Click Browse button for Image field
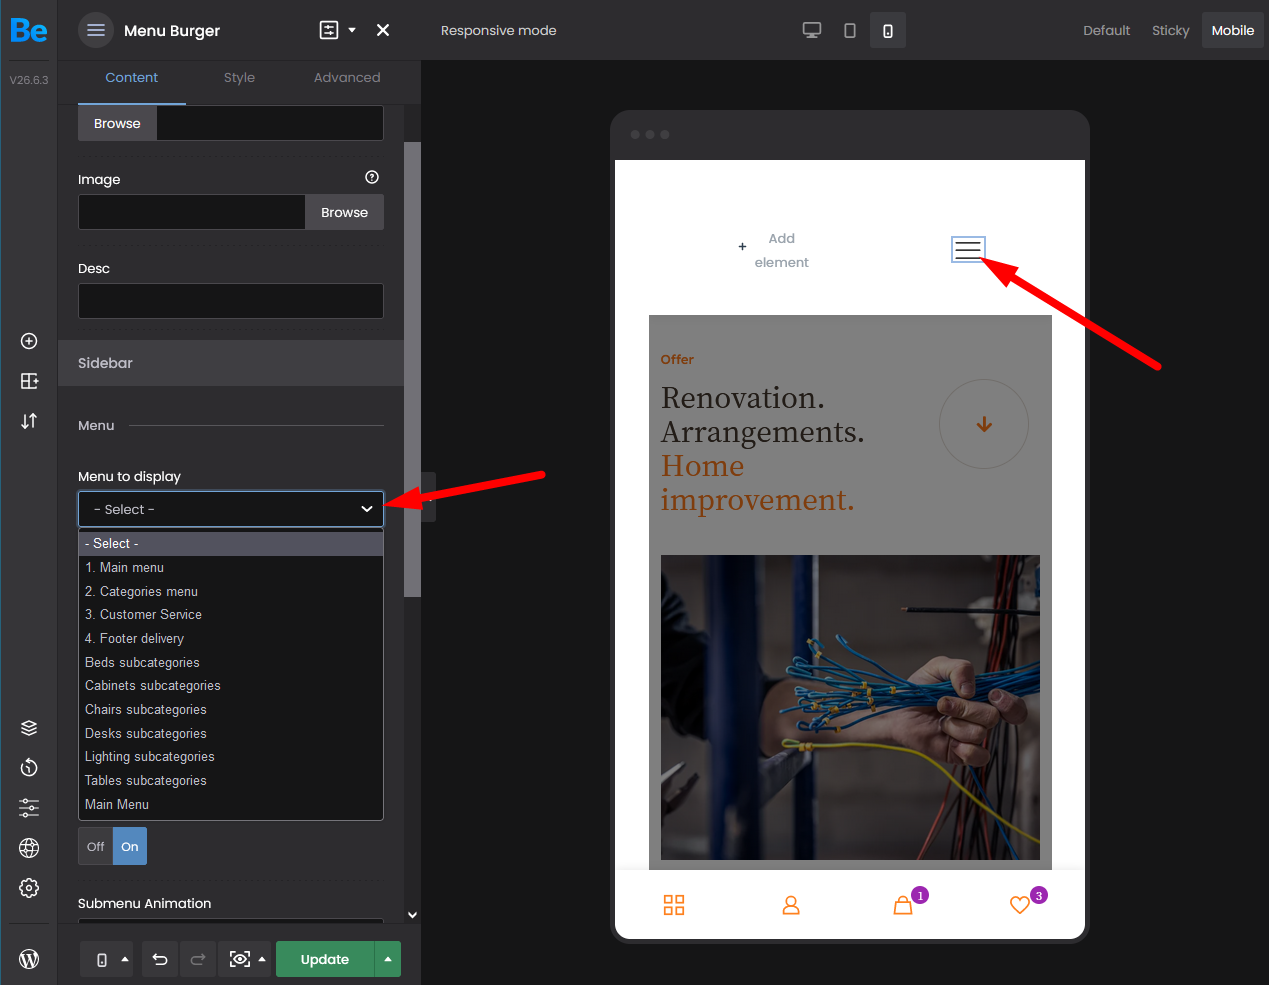The image size is (1269, 985). (x=344, y=212)
